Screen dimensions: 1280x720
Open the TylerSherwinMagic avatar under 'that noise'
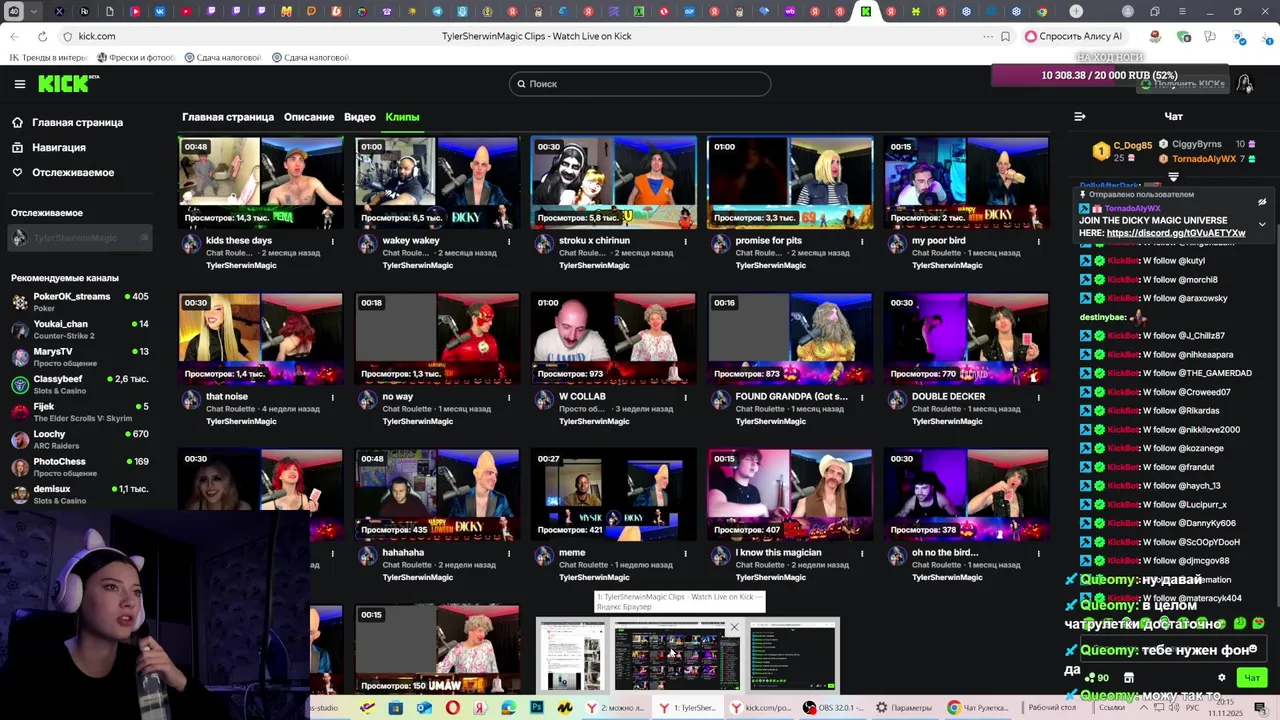click(191, 400)
